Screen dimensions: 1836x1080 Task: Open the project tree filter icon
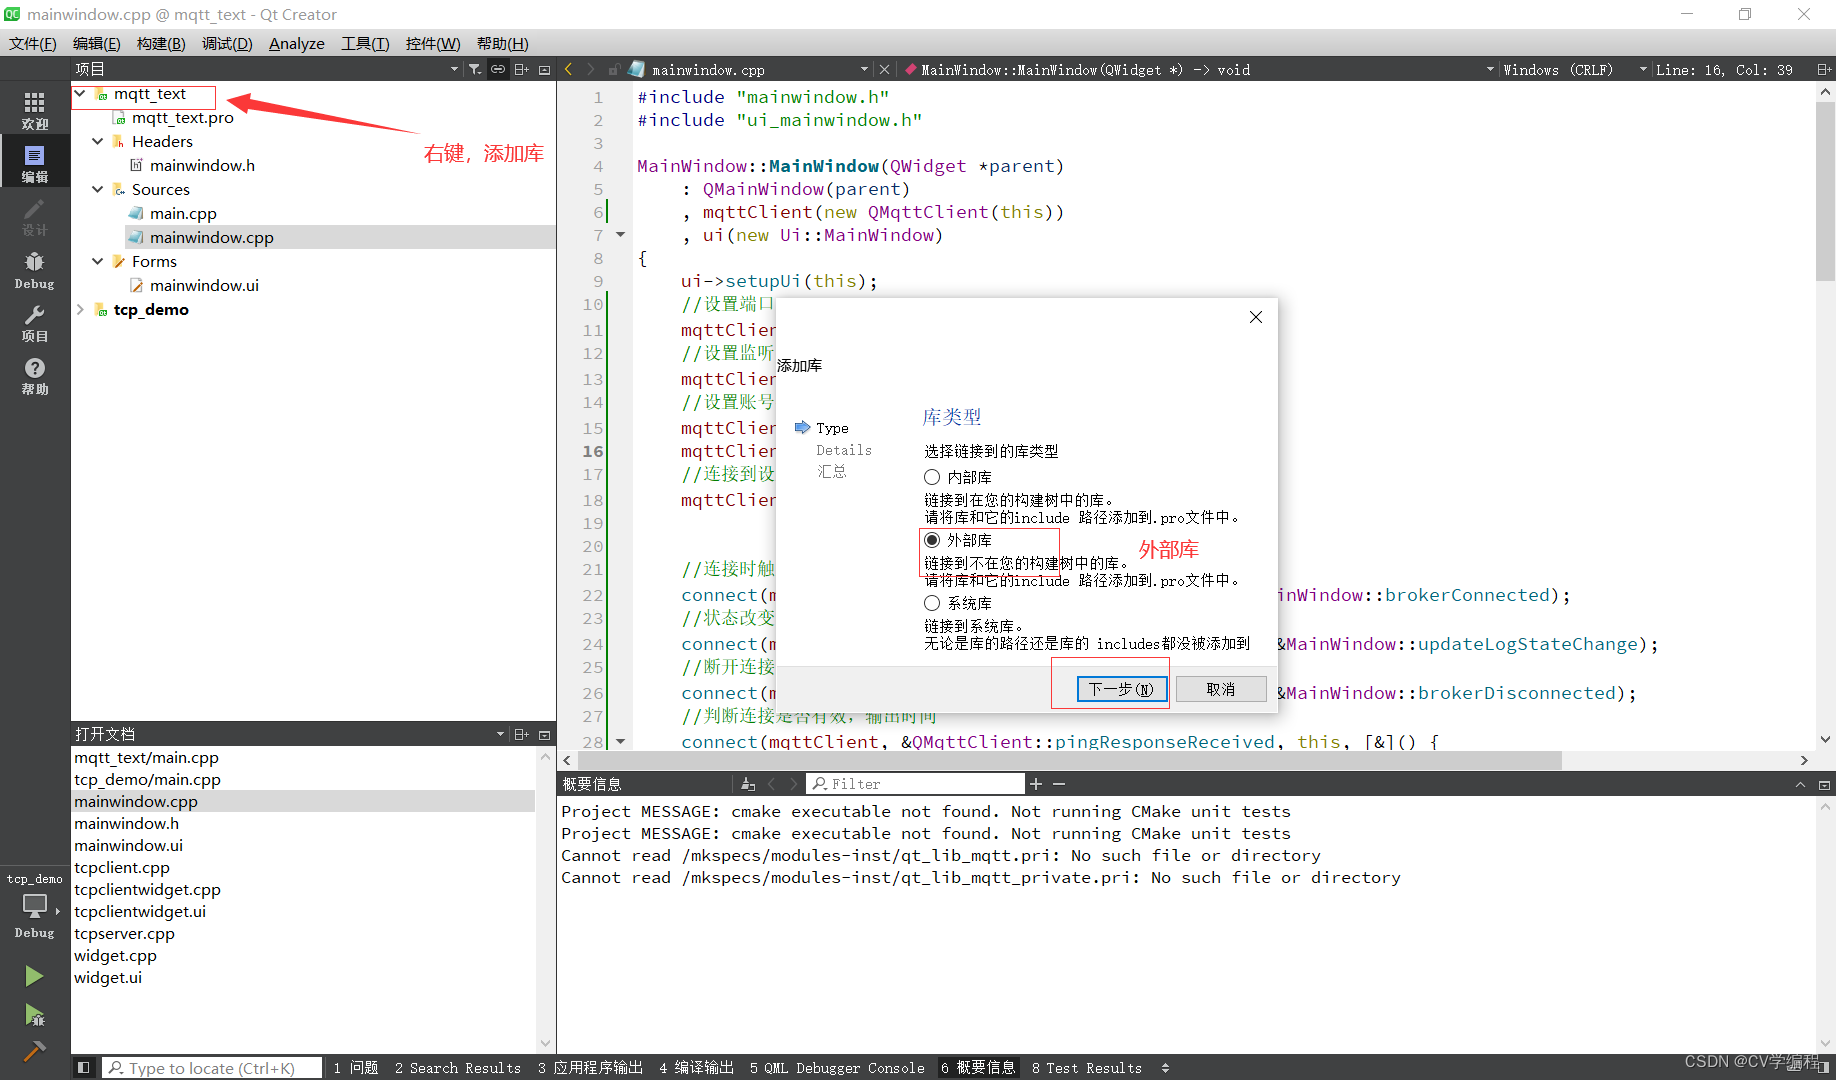[475, 69]
